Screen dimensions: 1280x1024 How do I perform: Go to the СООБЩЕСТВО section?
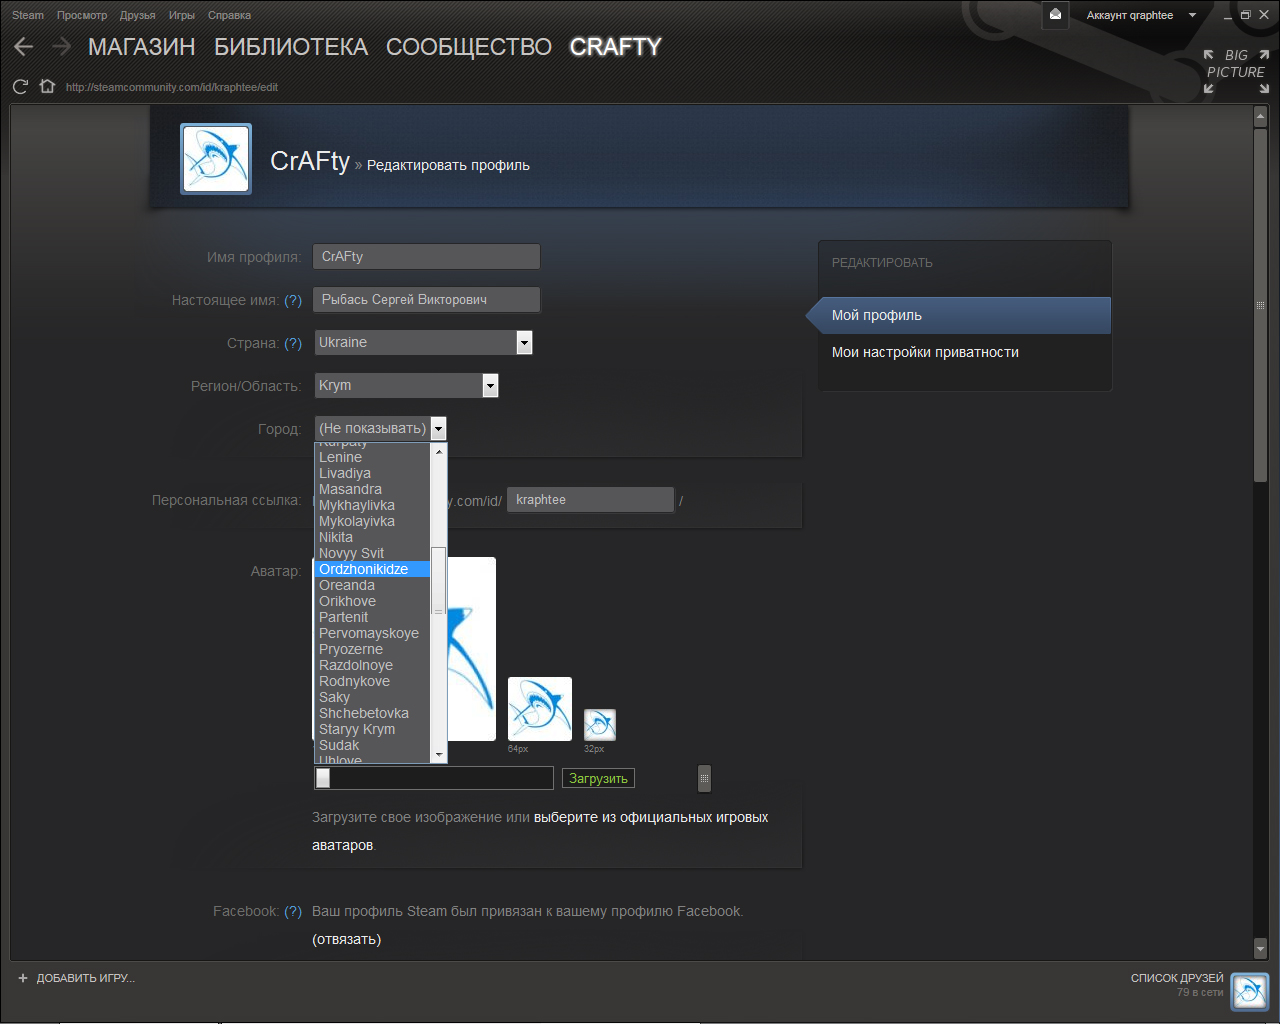469,47
